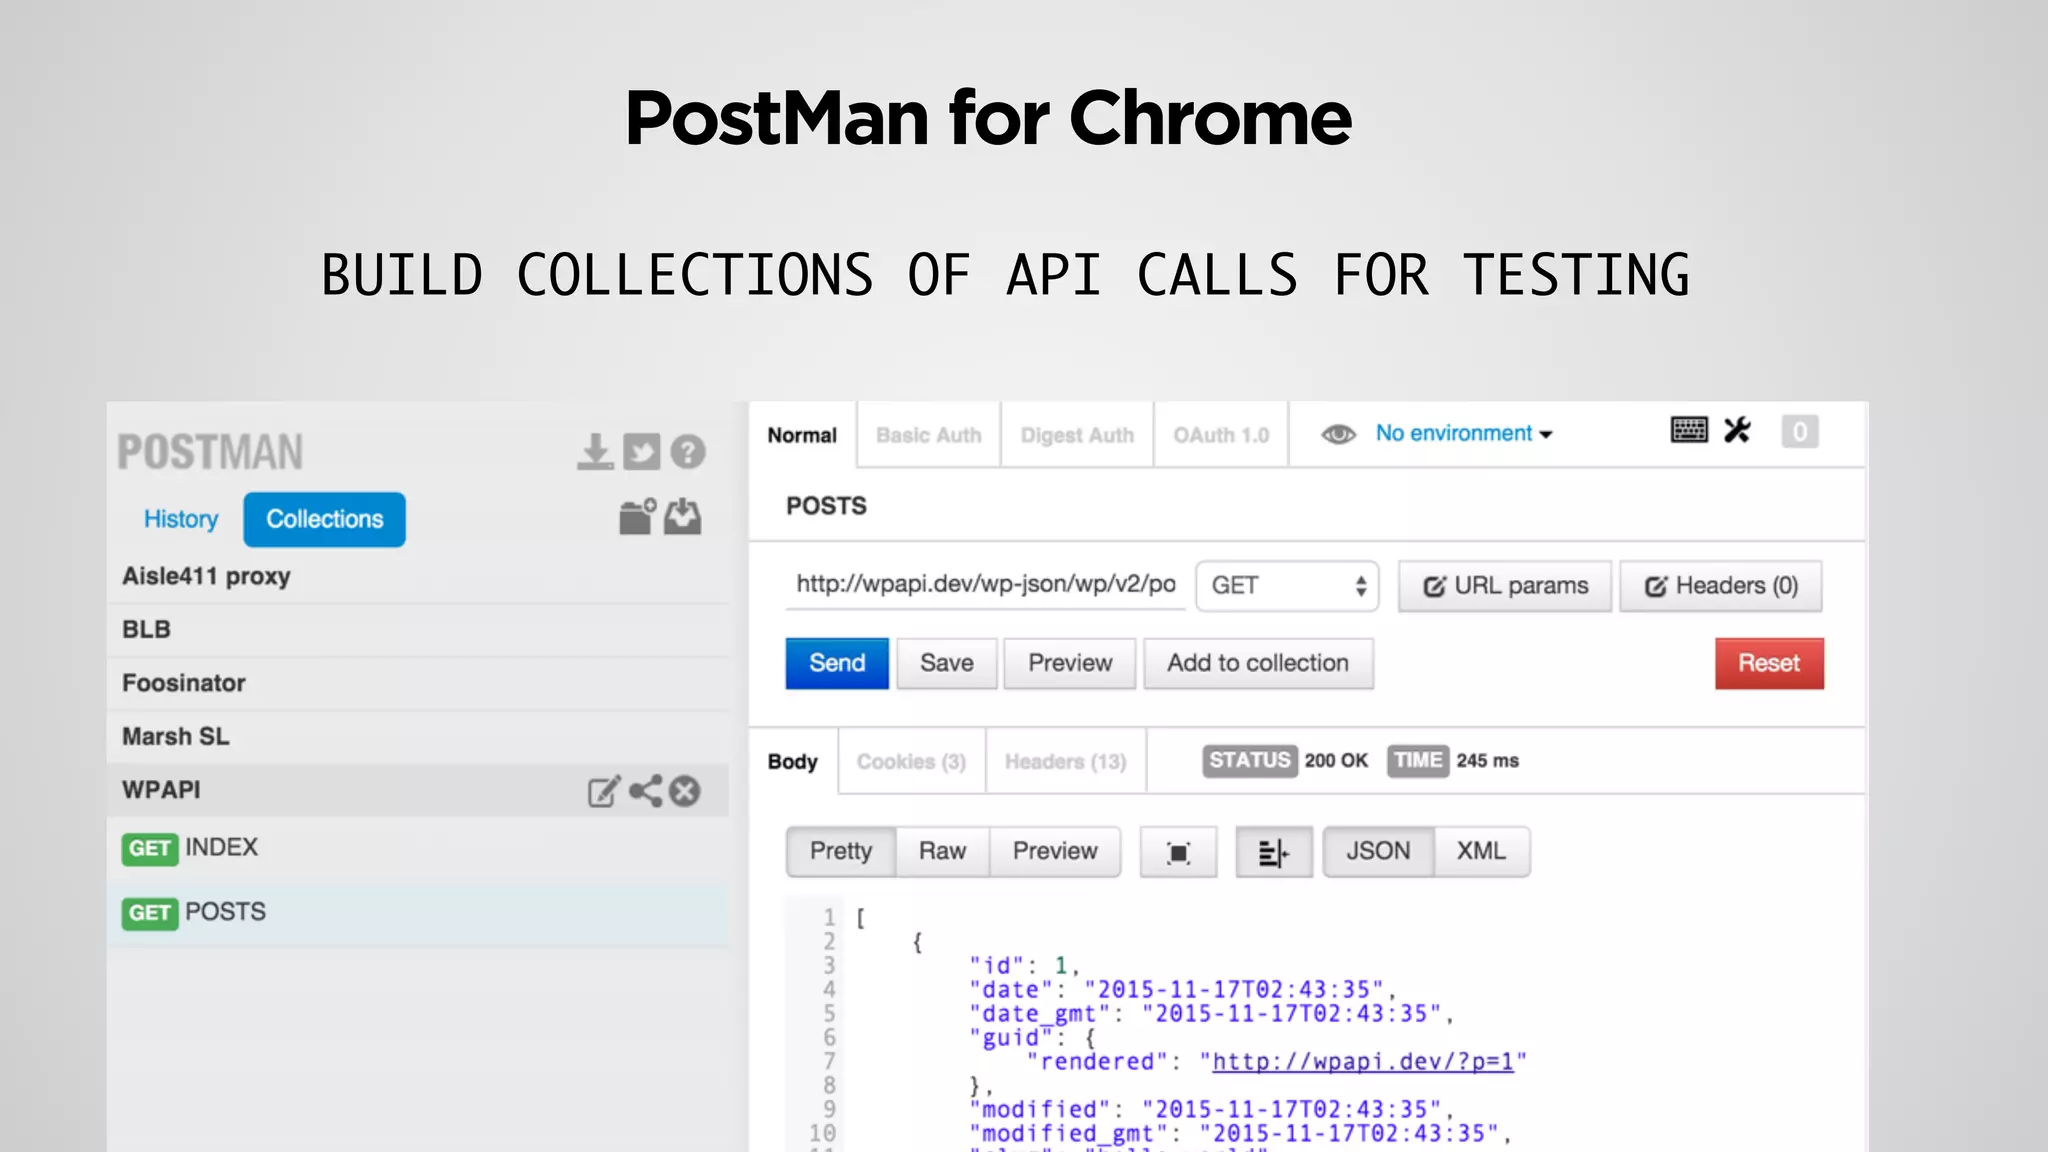2048x1152 pixels.
Task: Click the POSTS request name
Action: click(x=826, y=506)
